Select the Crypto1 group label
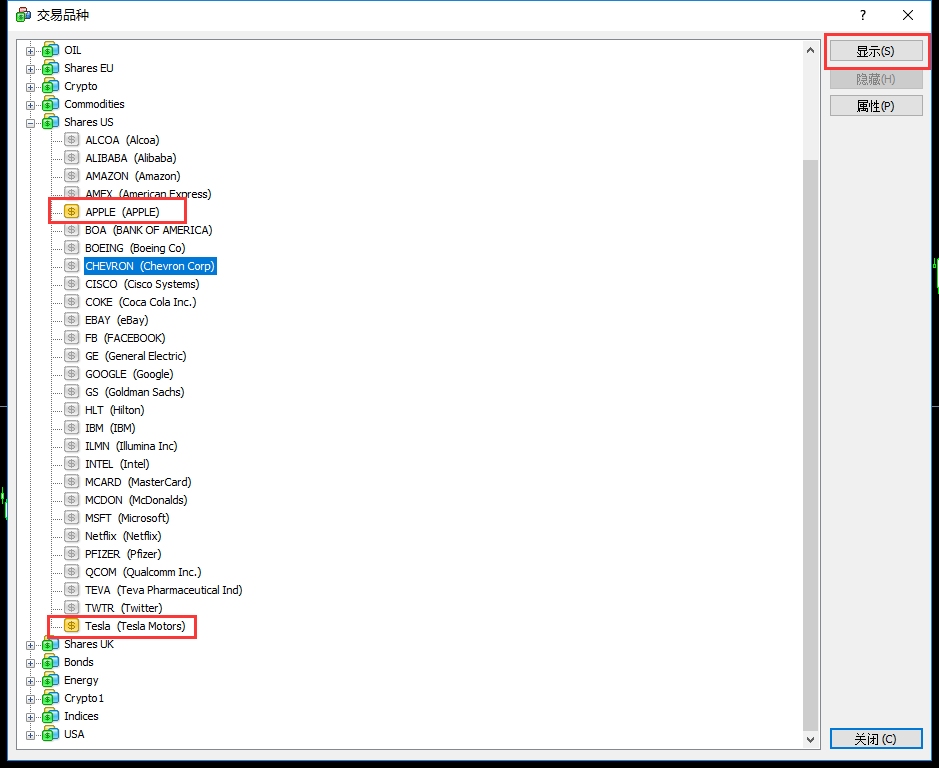This screenshot has width=939, height=768. (x=84, y=698)
